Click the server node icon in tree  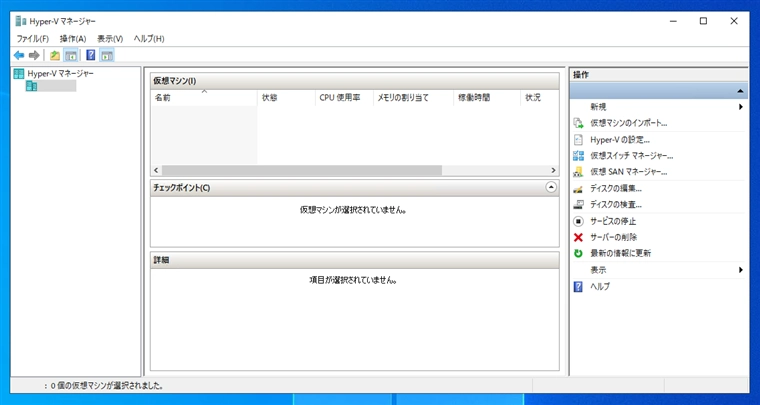[32, 86]
